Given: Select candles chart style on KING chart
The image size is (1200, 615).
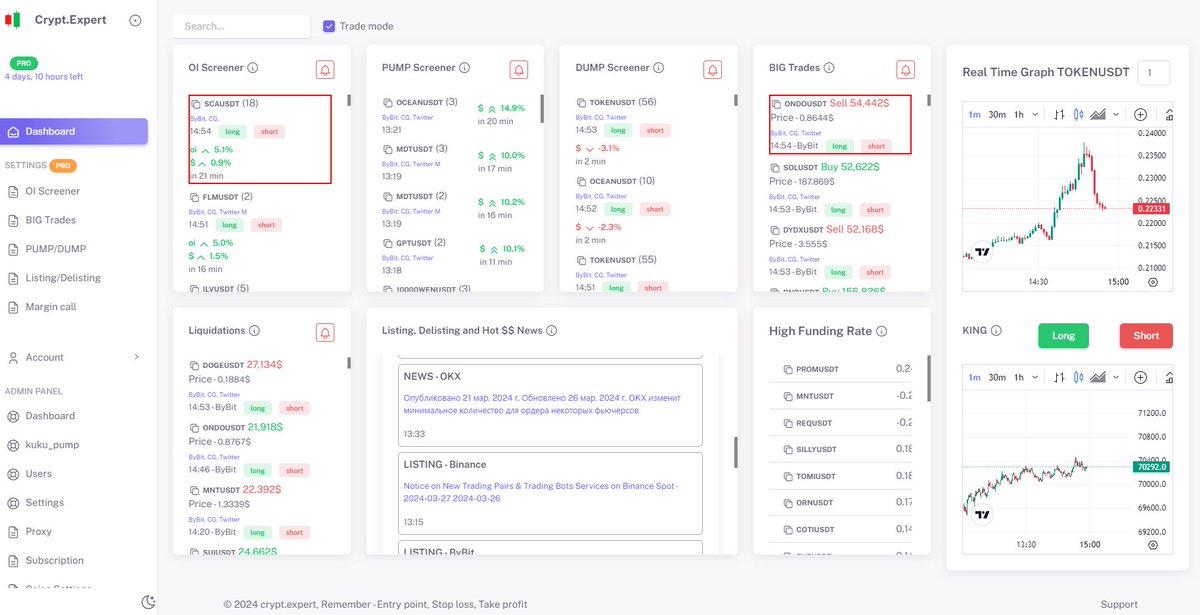Looking at the screenshot, I should [x=1079, y=377].
